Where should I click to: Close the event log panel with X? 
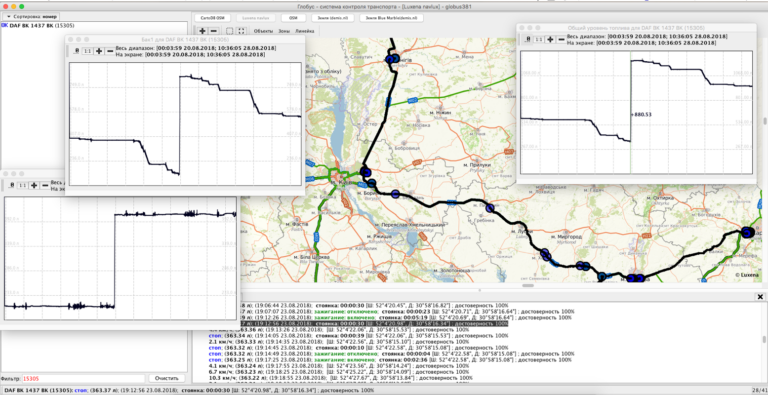[x=760, y=297]
